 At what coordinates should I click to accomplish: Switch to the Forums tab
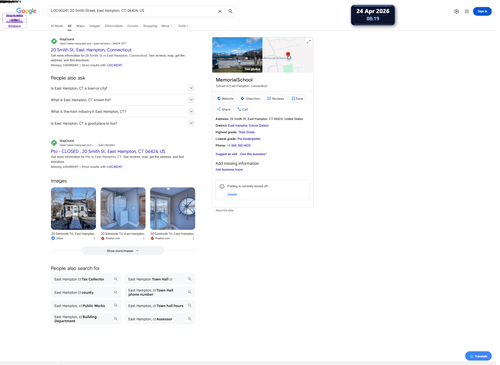coord(133,26)
